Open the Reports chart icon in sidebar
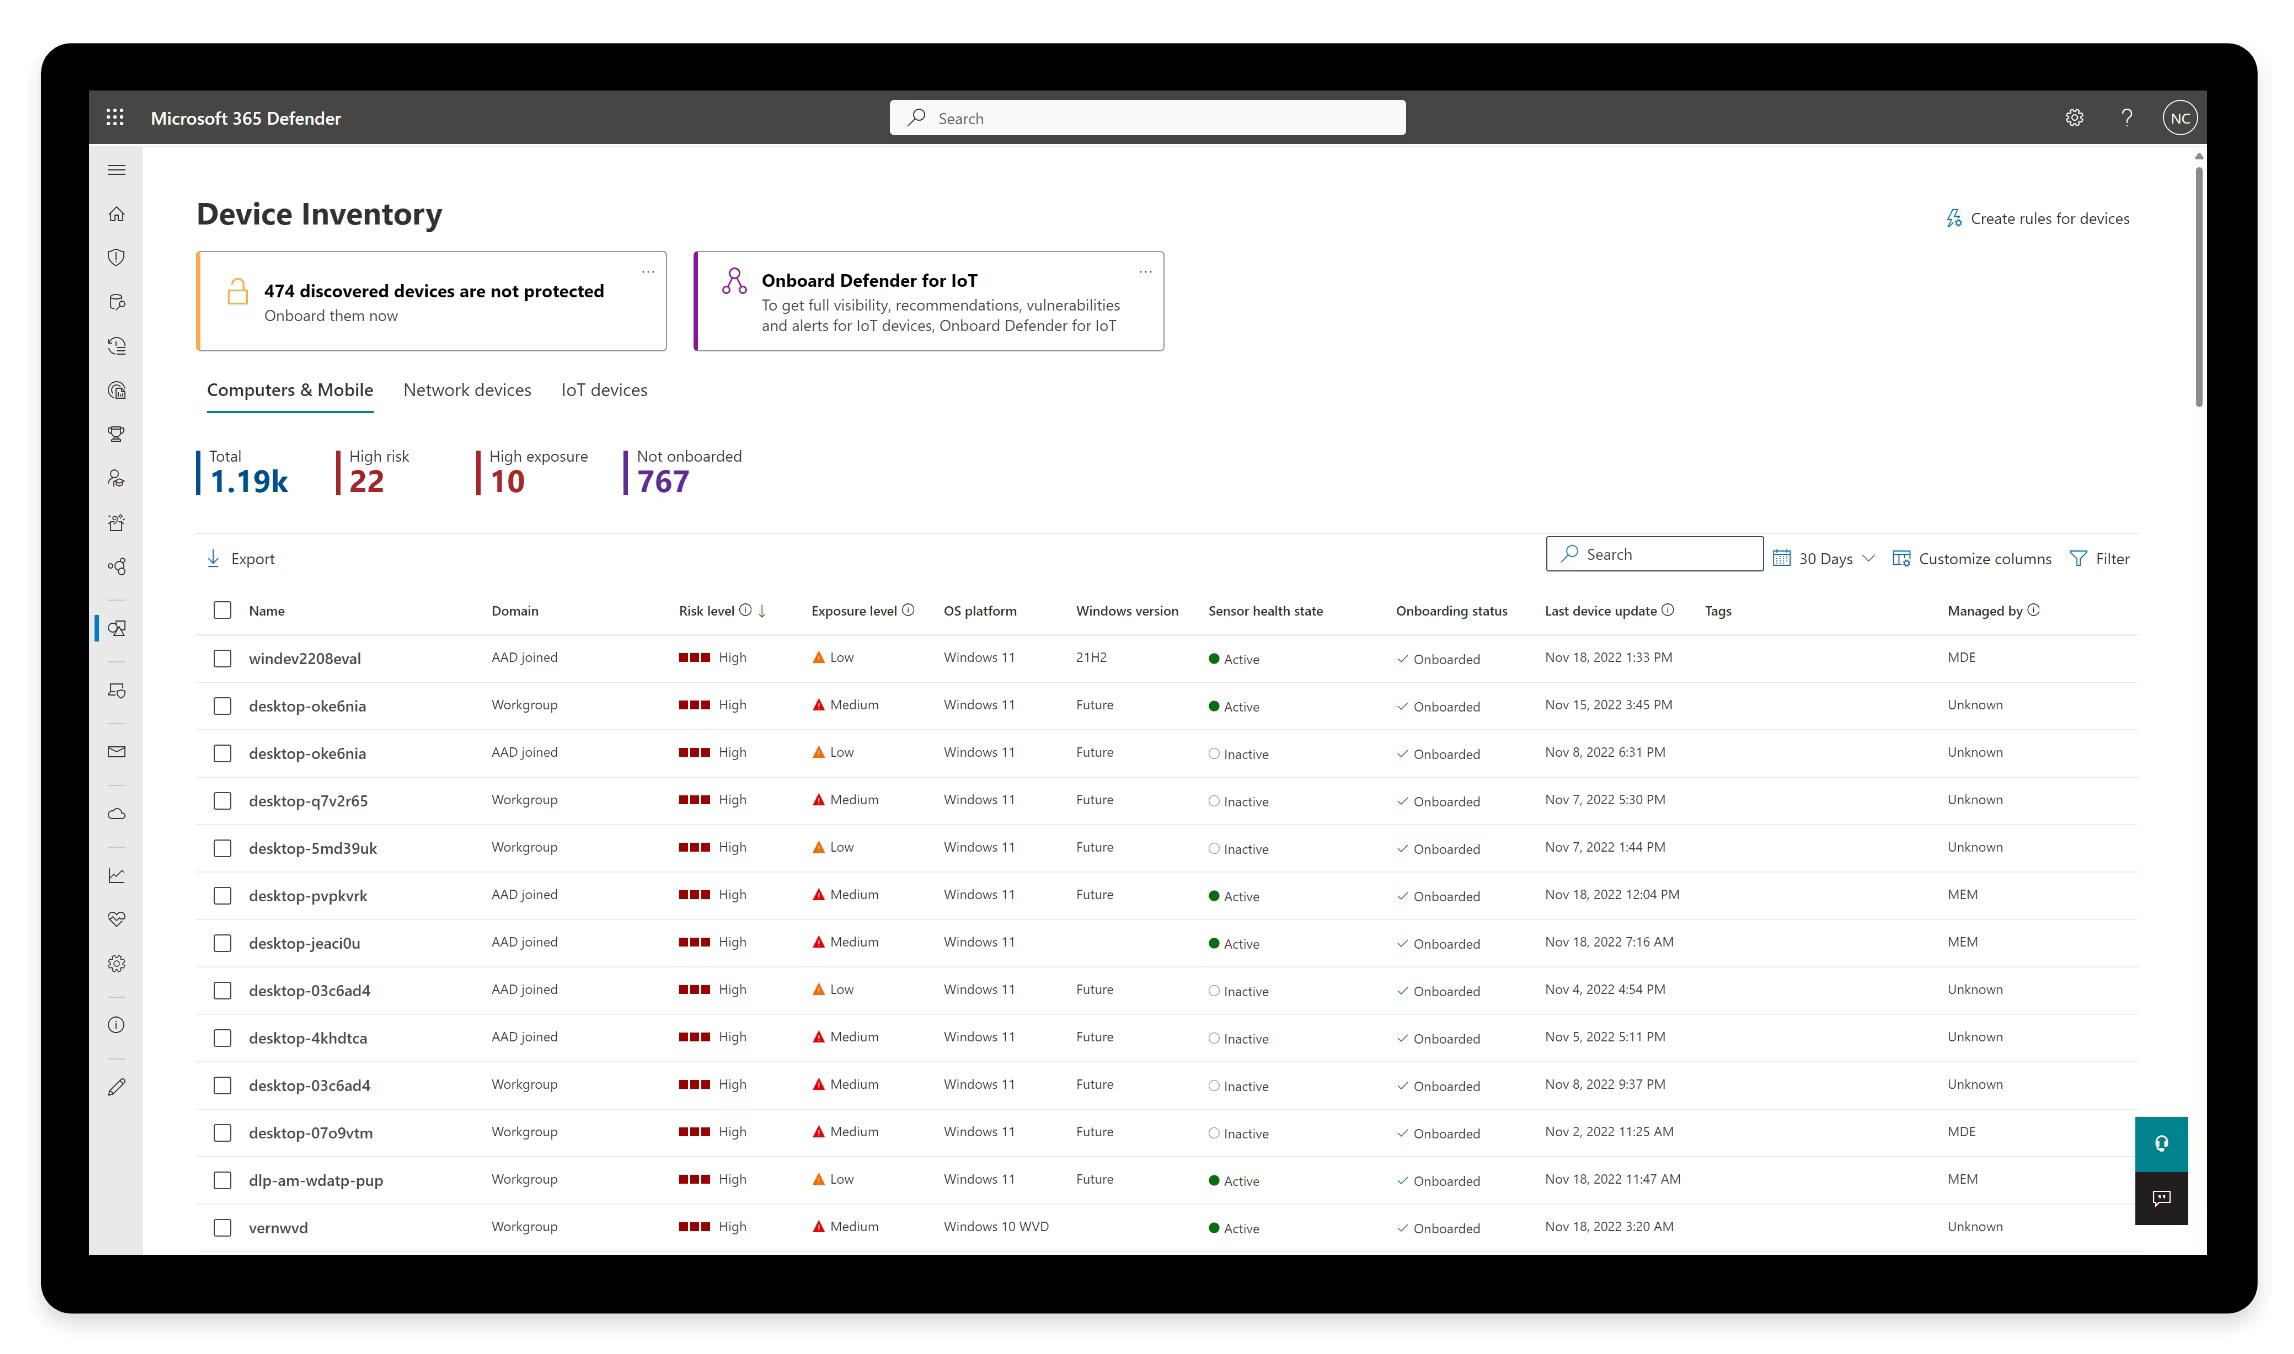Screen dimensions: 2294x1354 click(x=117, y=876)
